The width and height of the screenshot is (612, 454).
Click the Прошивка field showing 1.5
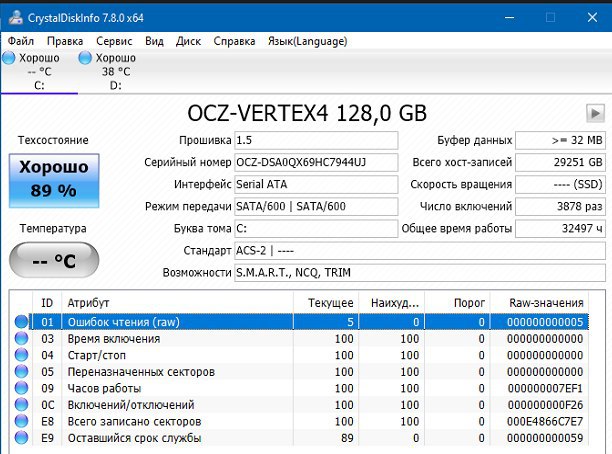click(316, 140)
